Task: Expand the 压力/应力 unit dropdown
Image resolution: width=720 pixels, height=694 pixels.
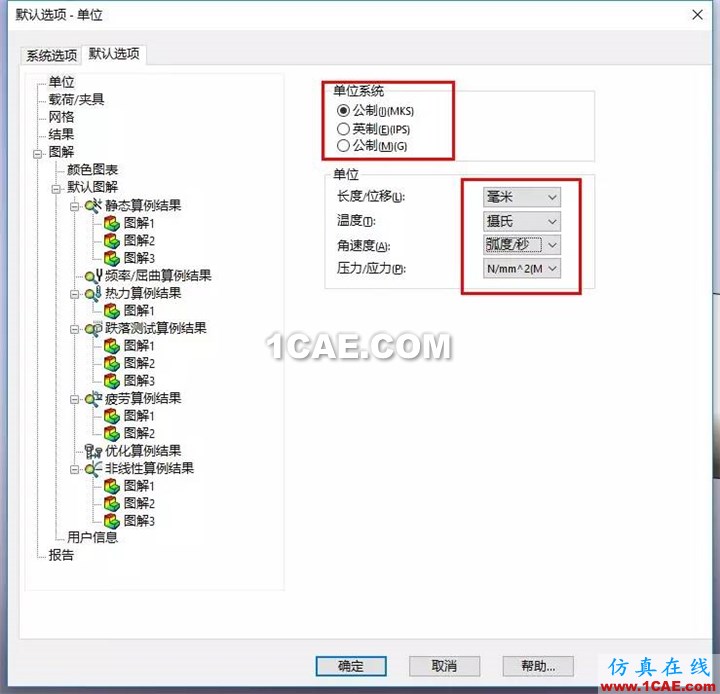Action: 520,269
